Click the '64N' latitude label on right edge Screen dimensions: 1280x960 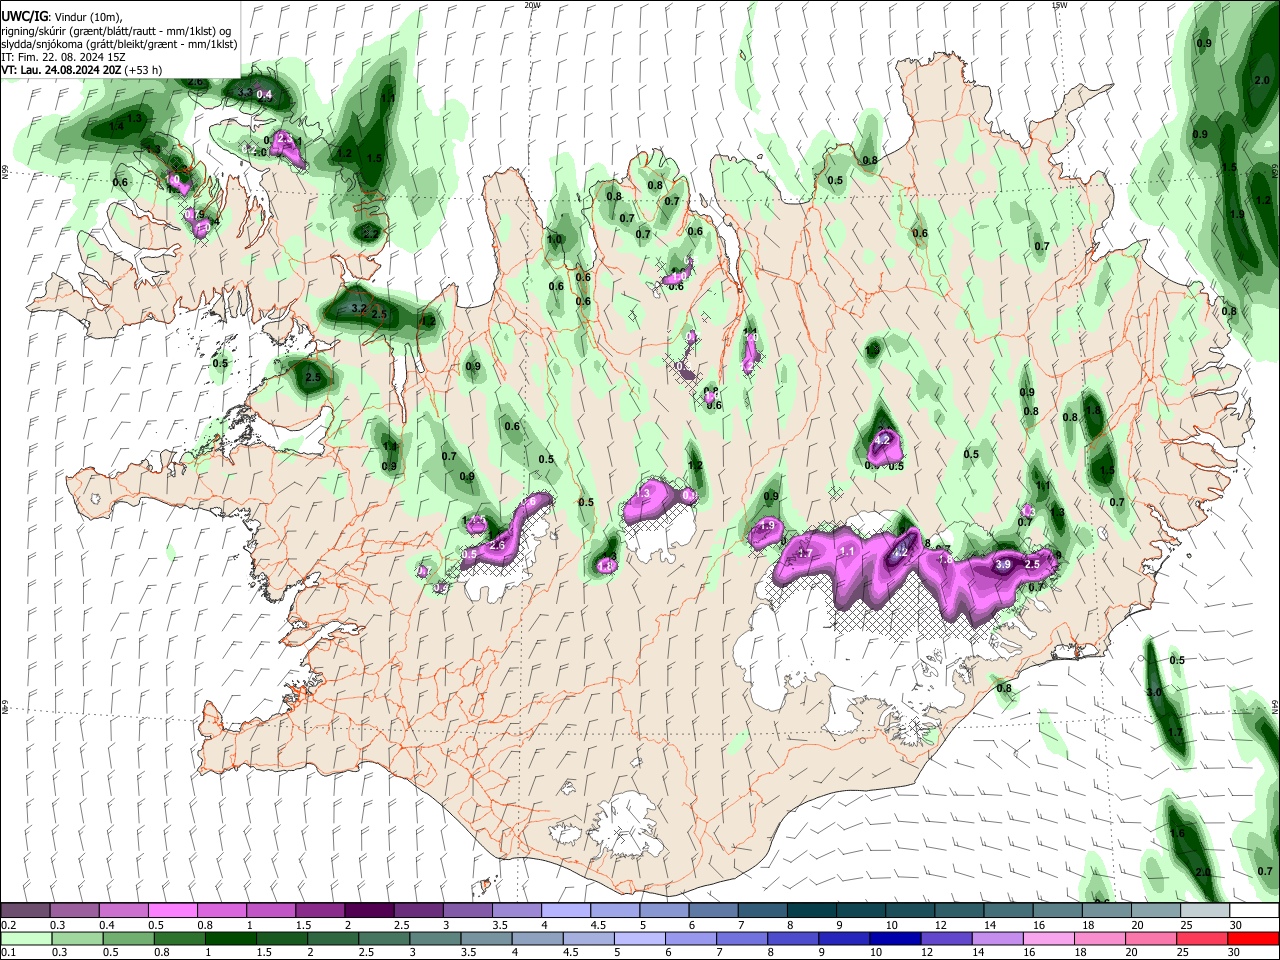point(1275,705)
